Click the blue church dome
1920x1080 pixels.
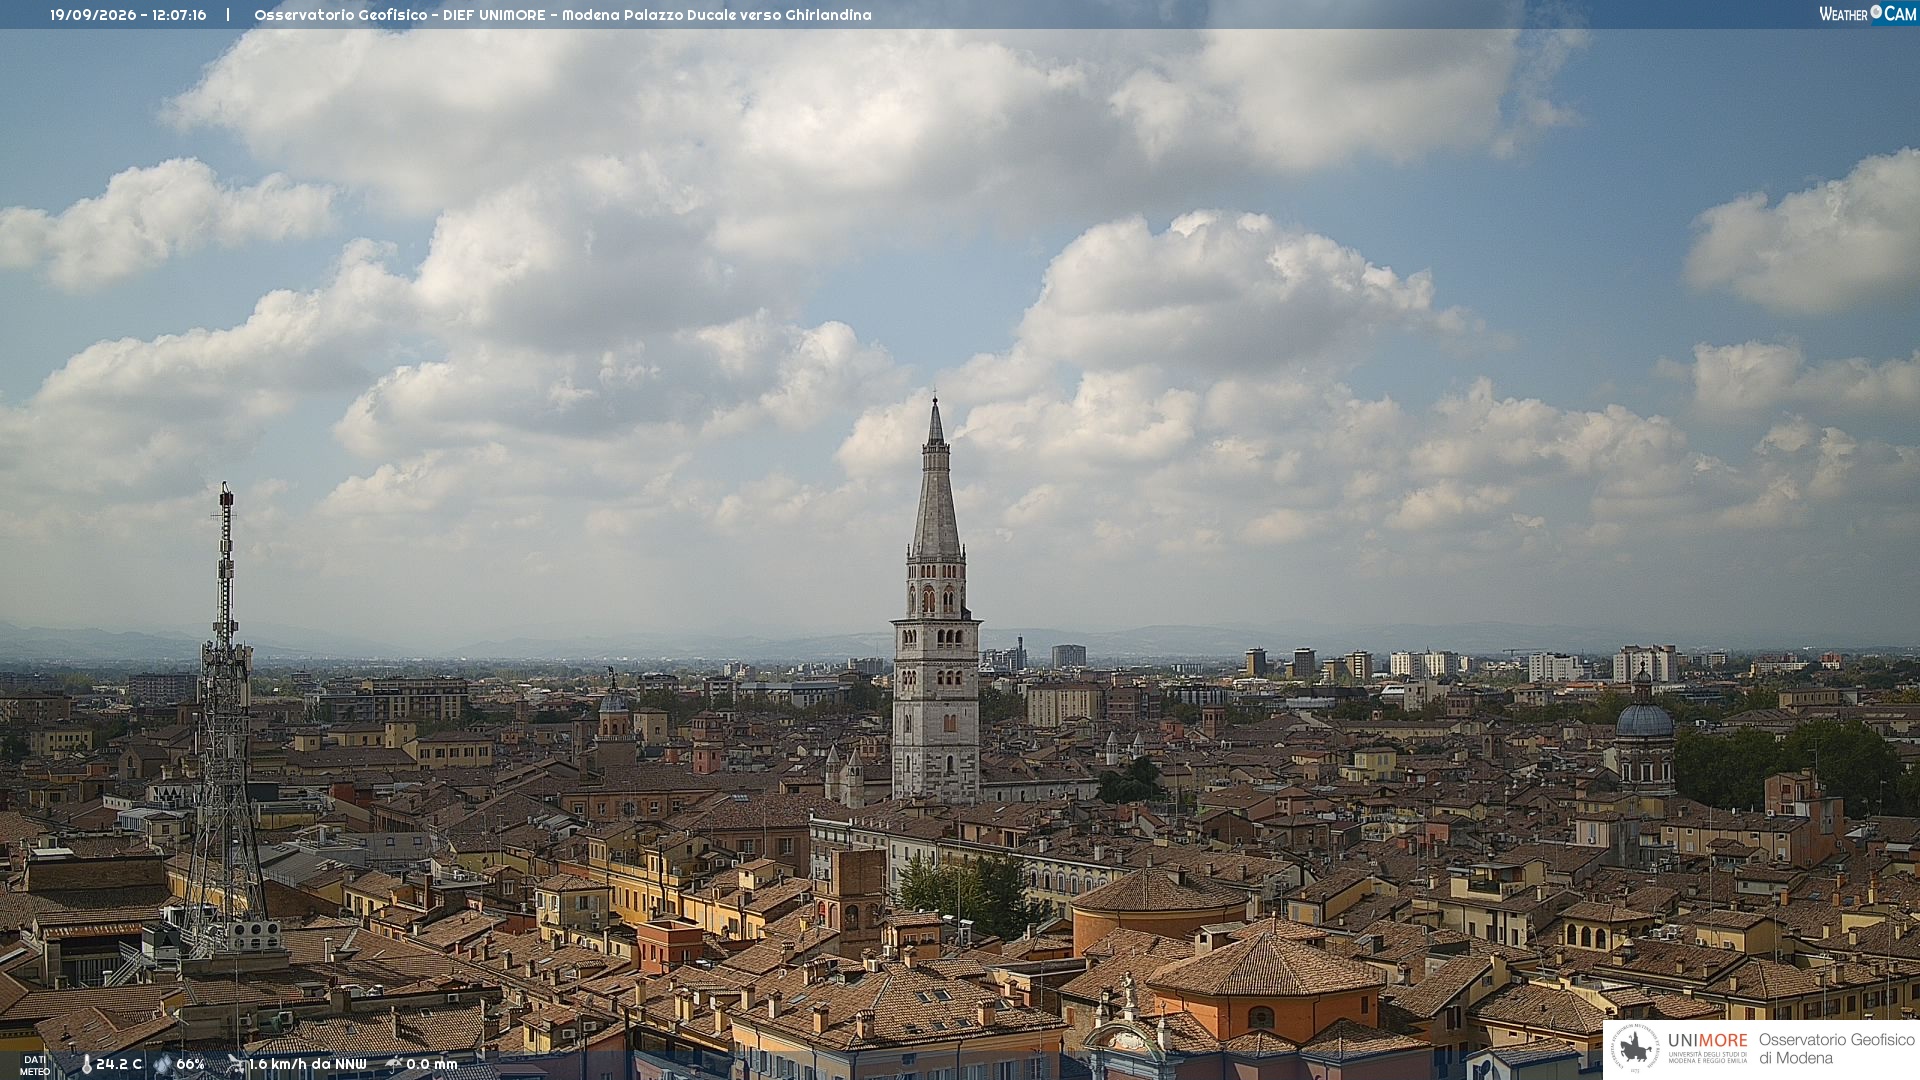1643,718
